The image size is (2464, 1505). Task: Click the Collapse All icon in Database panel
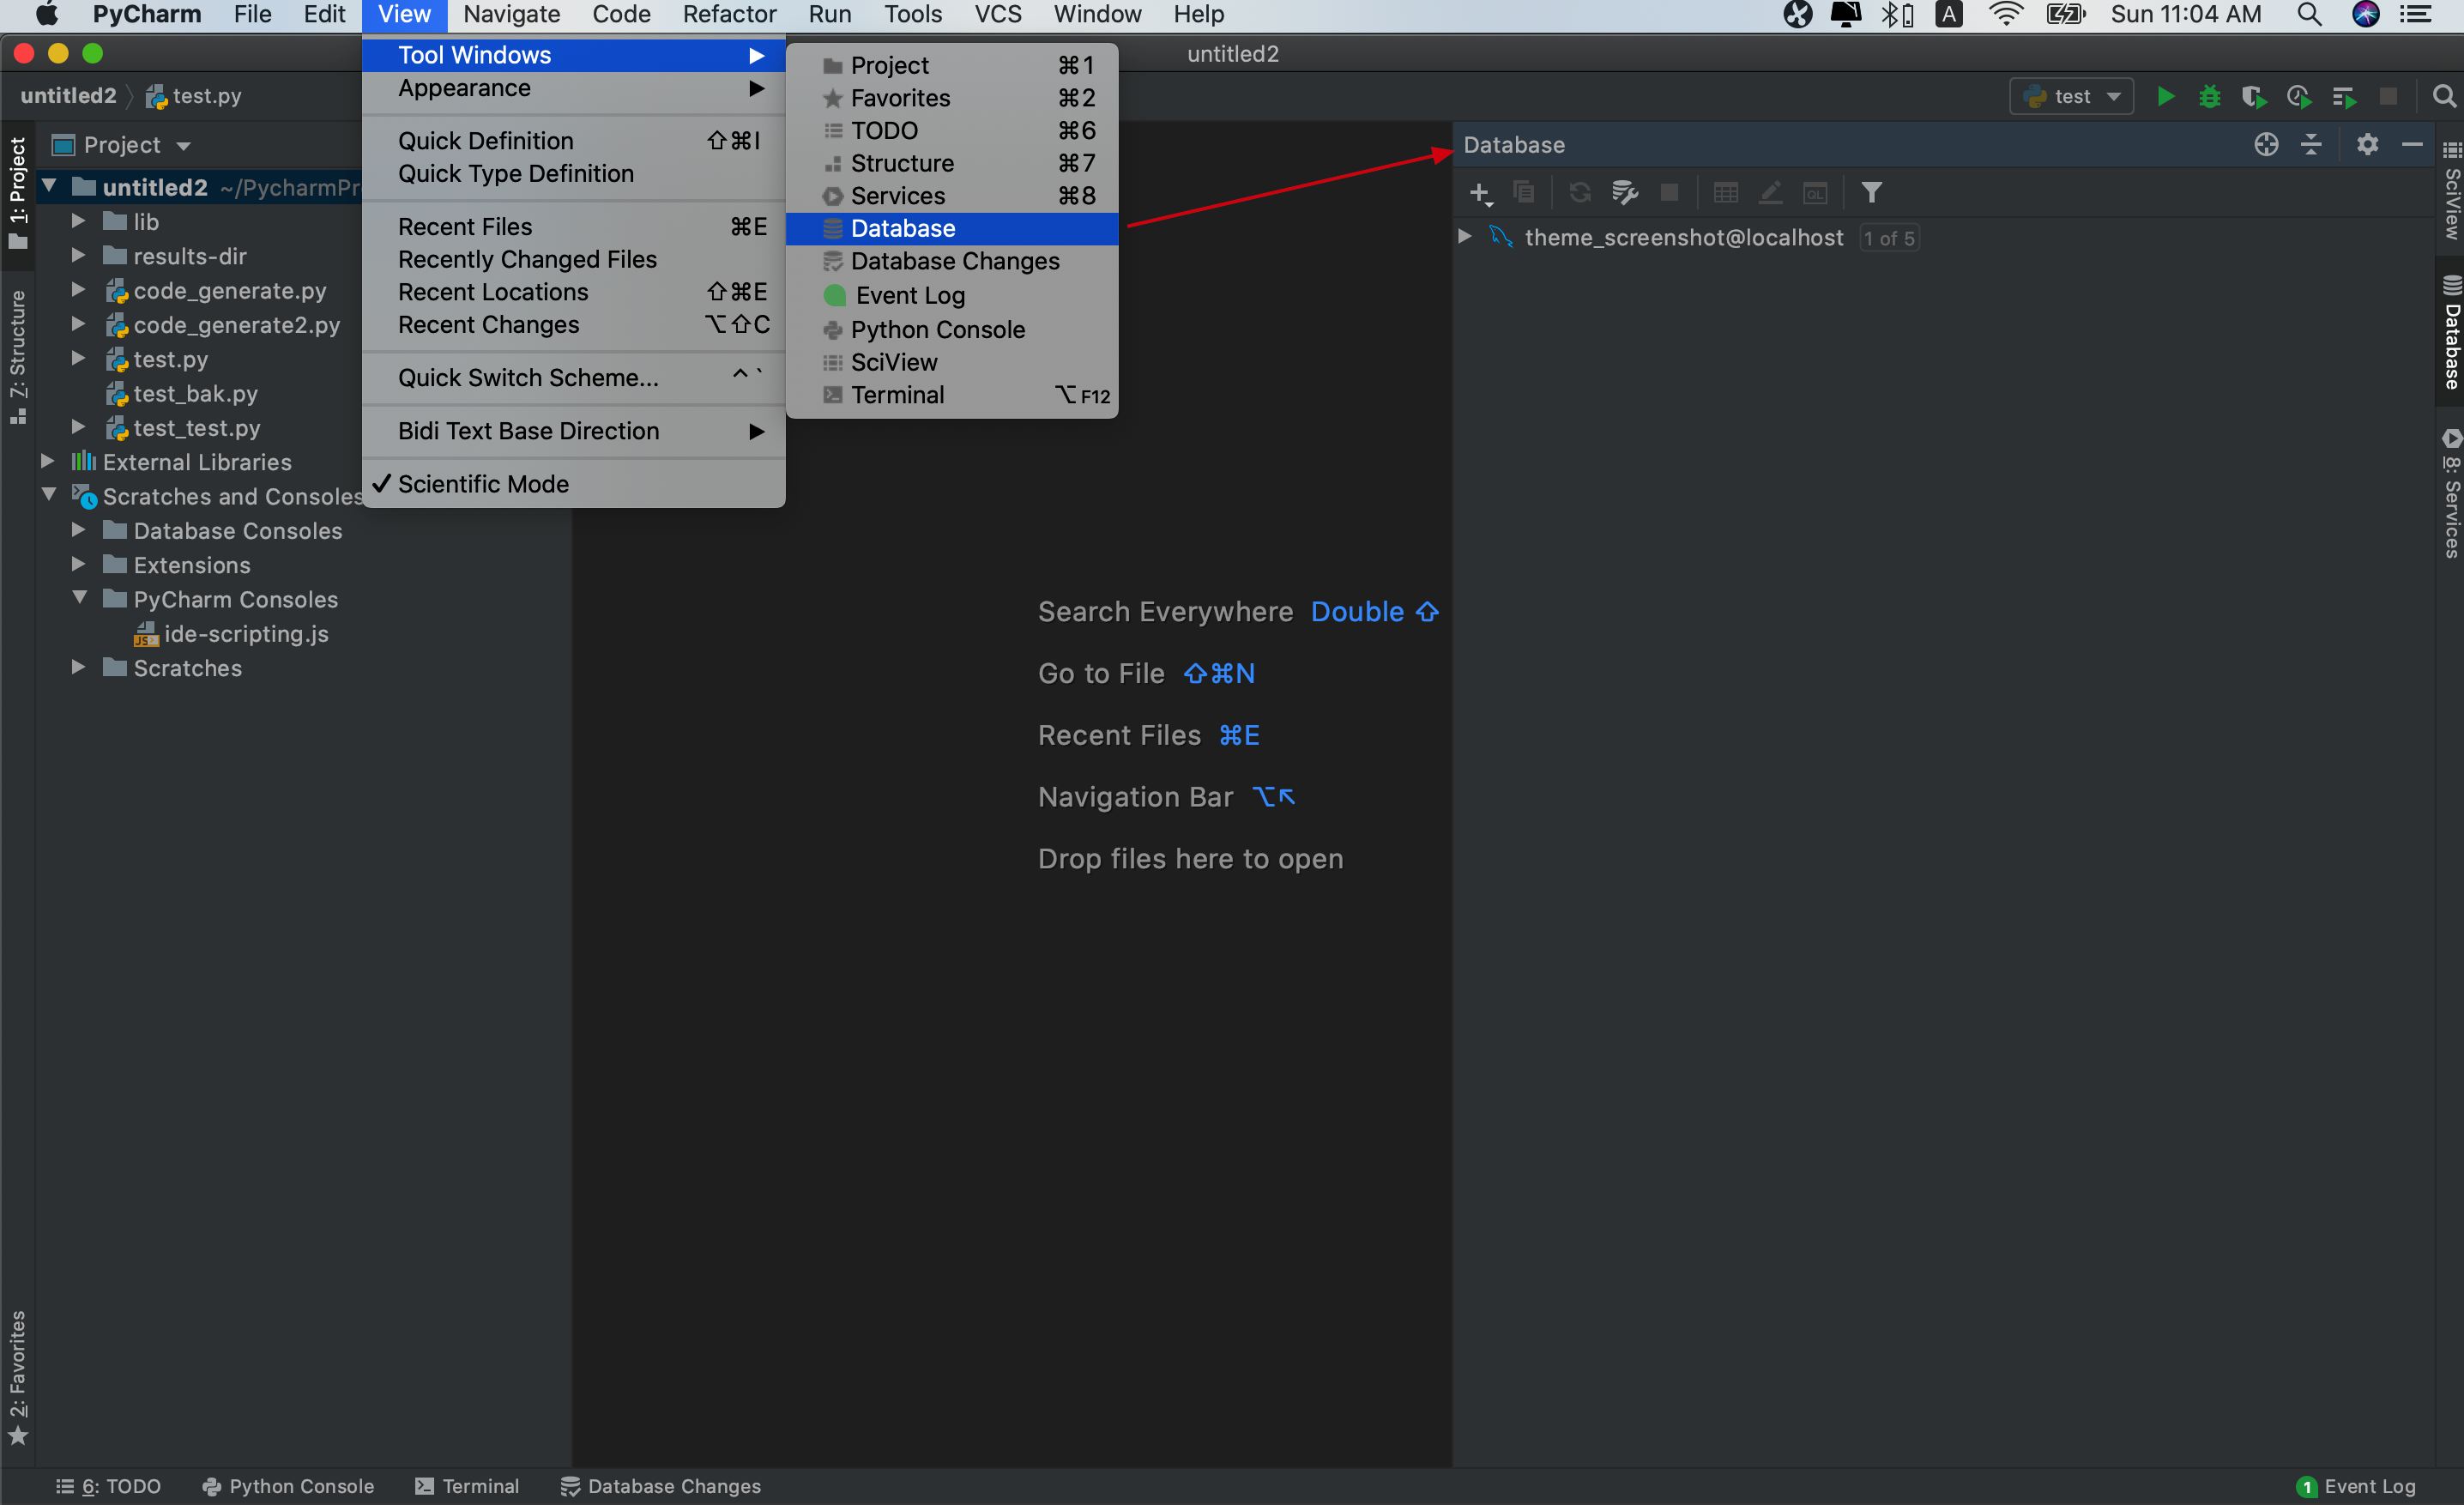pos(2311,145)
